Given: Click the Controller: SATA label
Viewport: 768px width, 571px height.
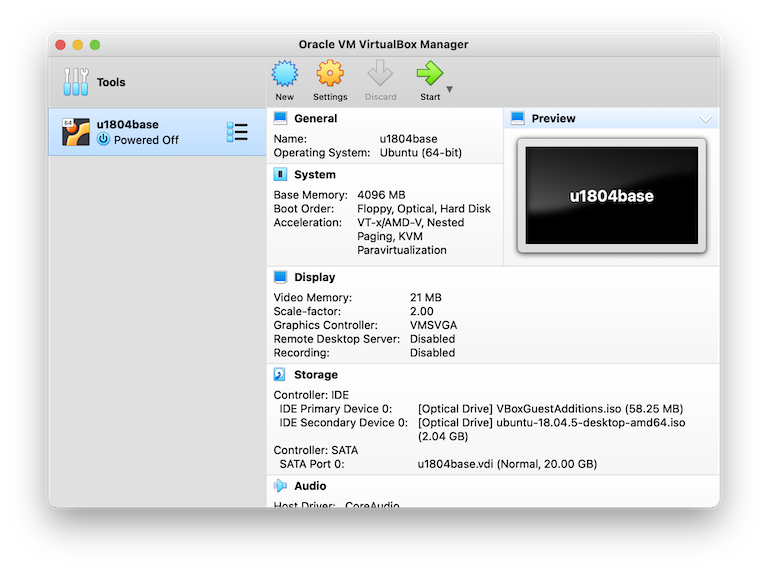Looking at the screenshot, I should pyautogui.click(x=316, y=450).
